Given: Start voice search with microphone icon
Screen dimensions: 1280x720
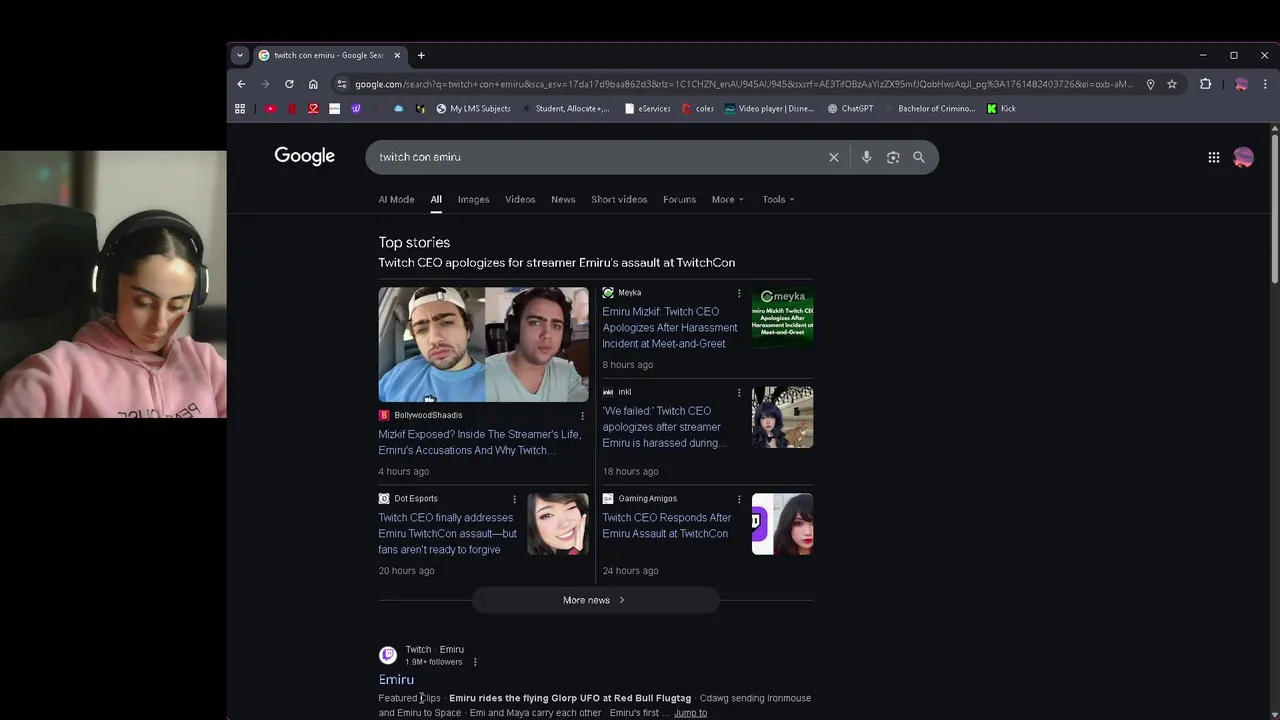Looking at the screenshot, I should click(866, 157).
